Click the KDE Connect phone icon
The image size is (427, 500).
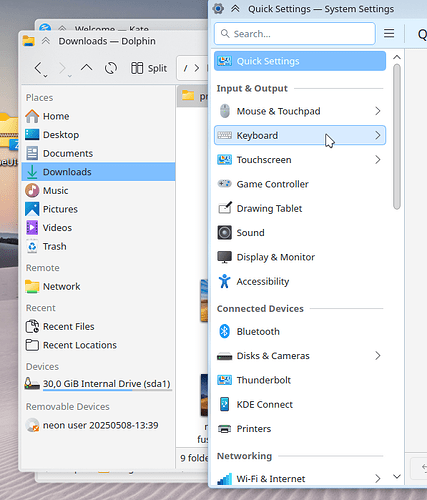point(225,404)
